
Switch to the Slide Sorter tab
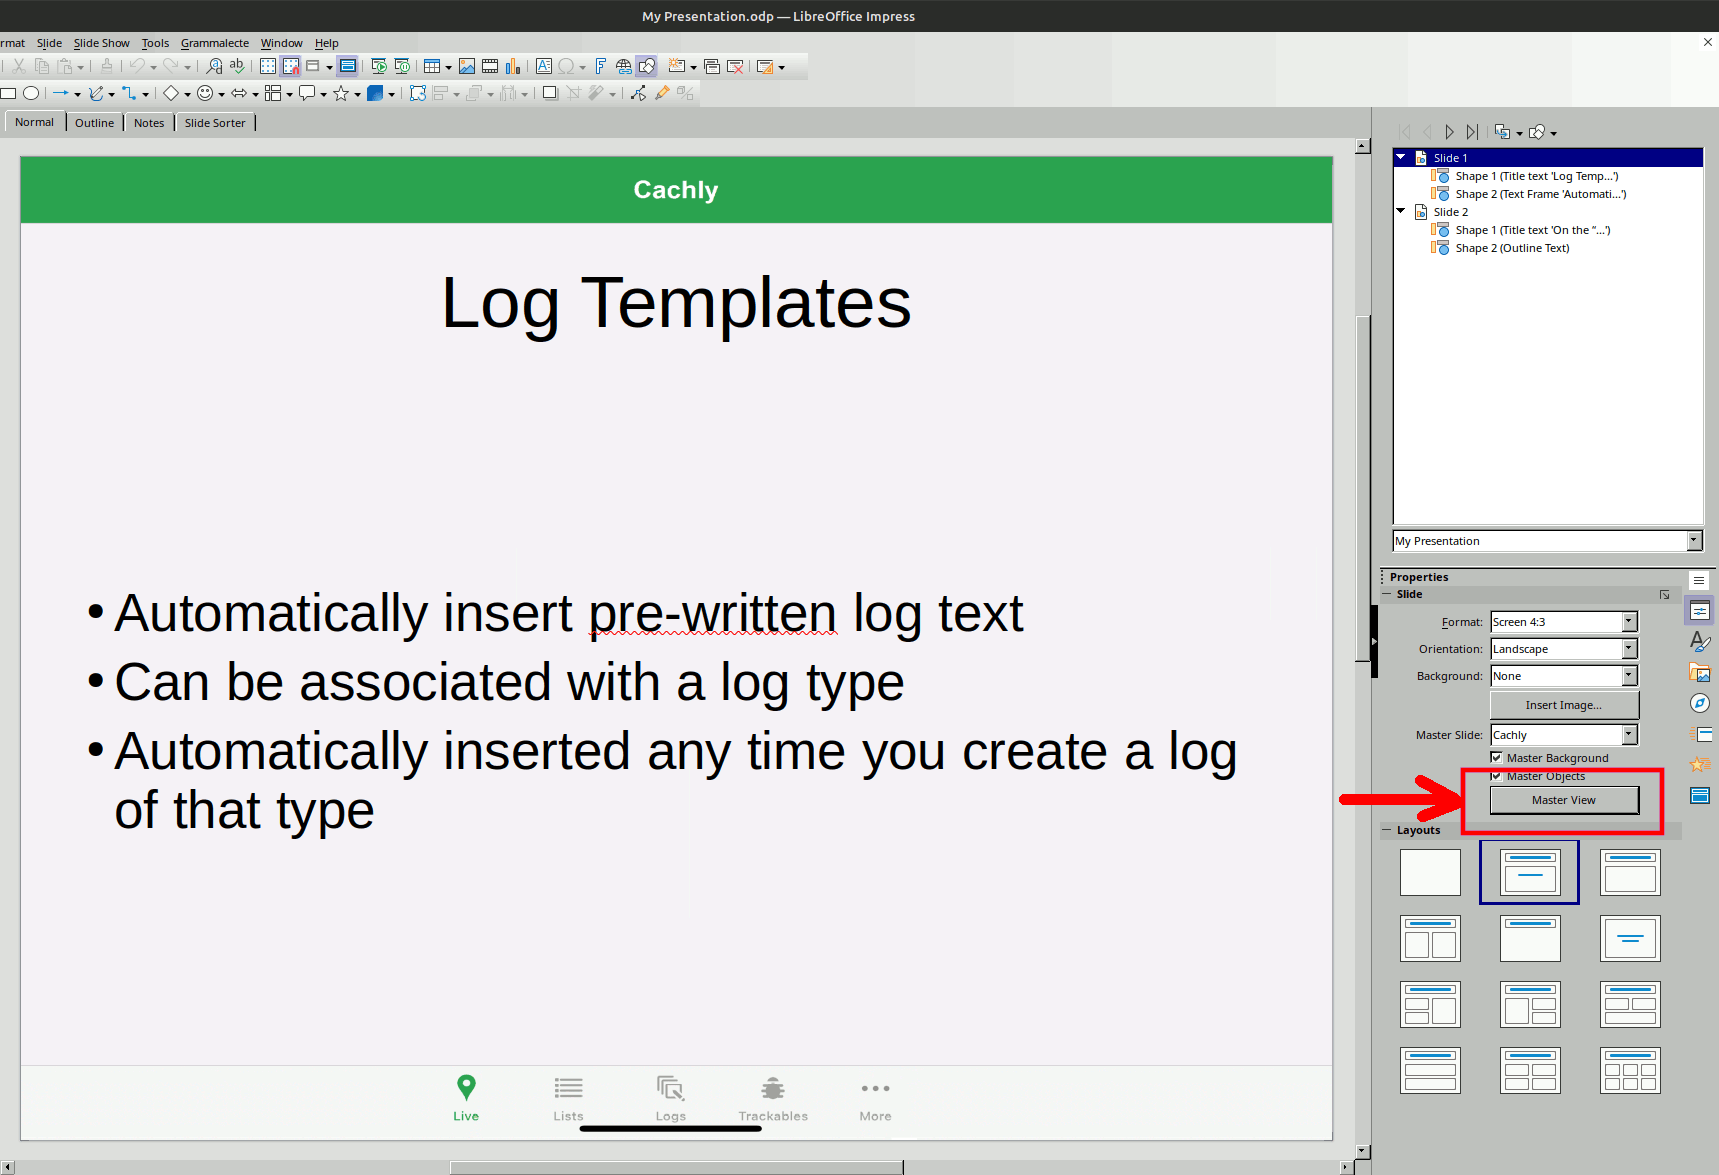point(215,123)
